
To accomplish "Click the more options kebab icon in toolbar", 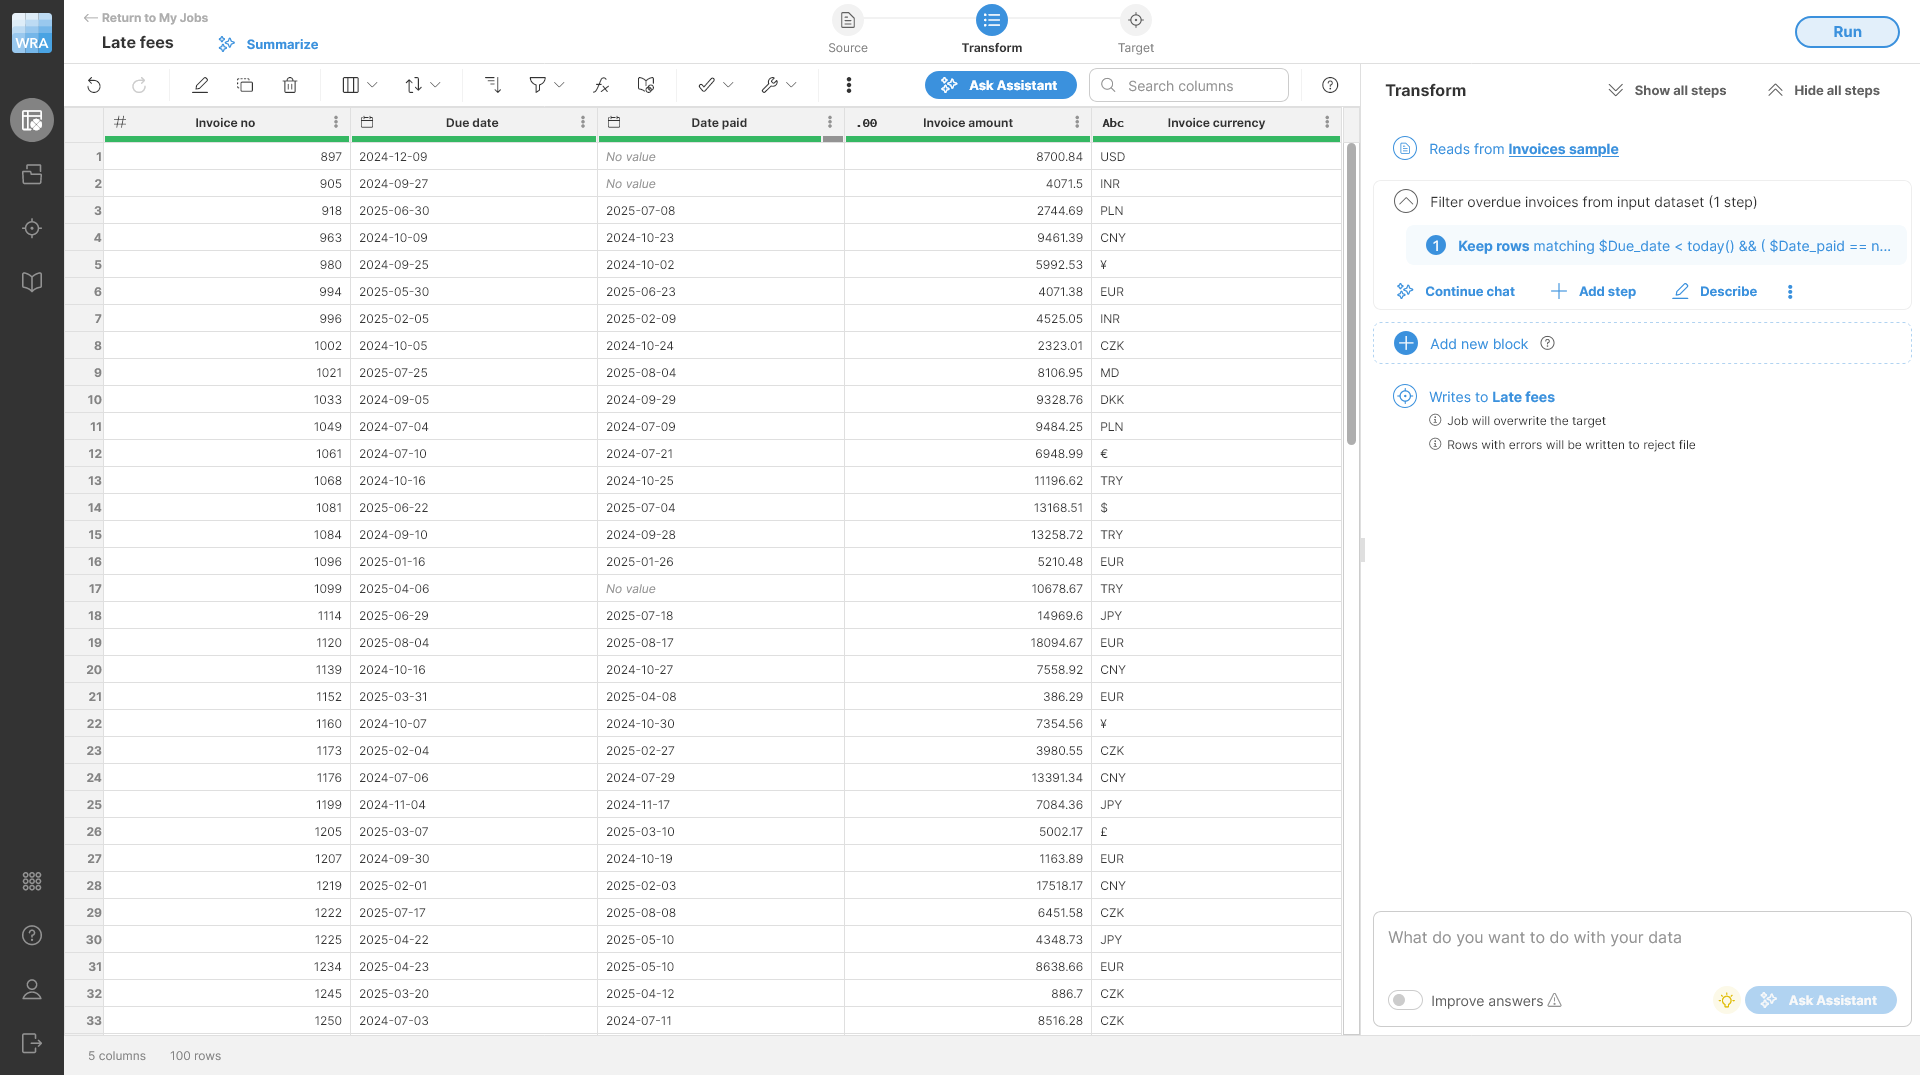I will tap(848, 85).
